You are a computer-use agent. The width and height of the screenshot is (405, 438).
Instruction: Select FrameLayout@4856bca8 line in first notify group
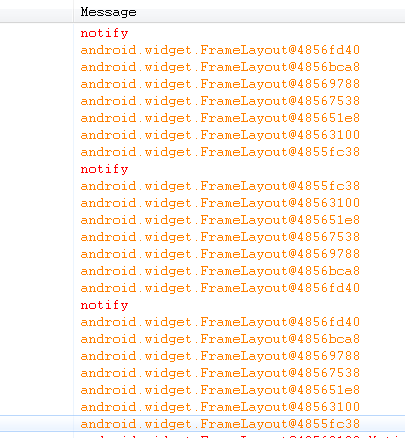220,67
